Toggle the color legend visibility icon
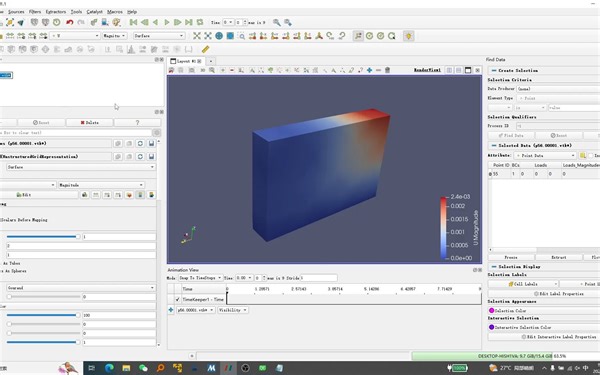Image resolution: width=600 pixels, height=375 pixels. click(140, 195)
